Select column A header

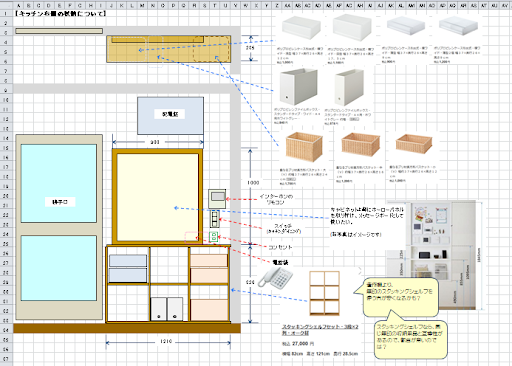coord(18,5)
